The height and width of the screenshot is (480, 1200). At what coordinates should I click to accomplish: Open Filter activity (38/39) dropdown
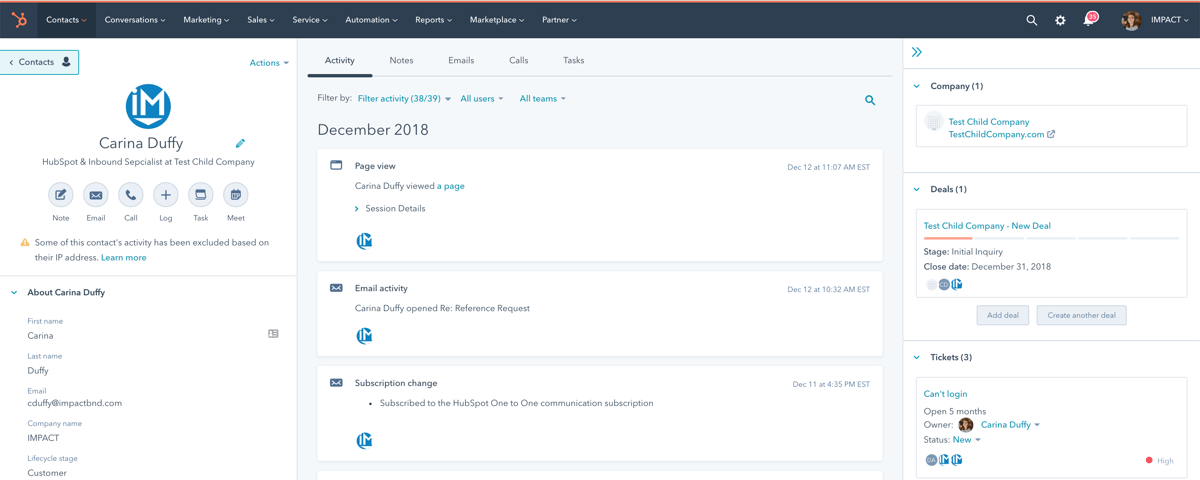pyautogui.click(x=404, y=99)
